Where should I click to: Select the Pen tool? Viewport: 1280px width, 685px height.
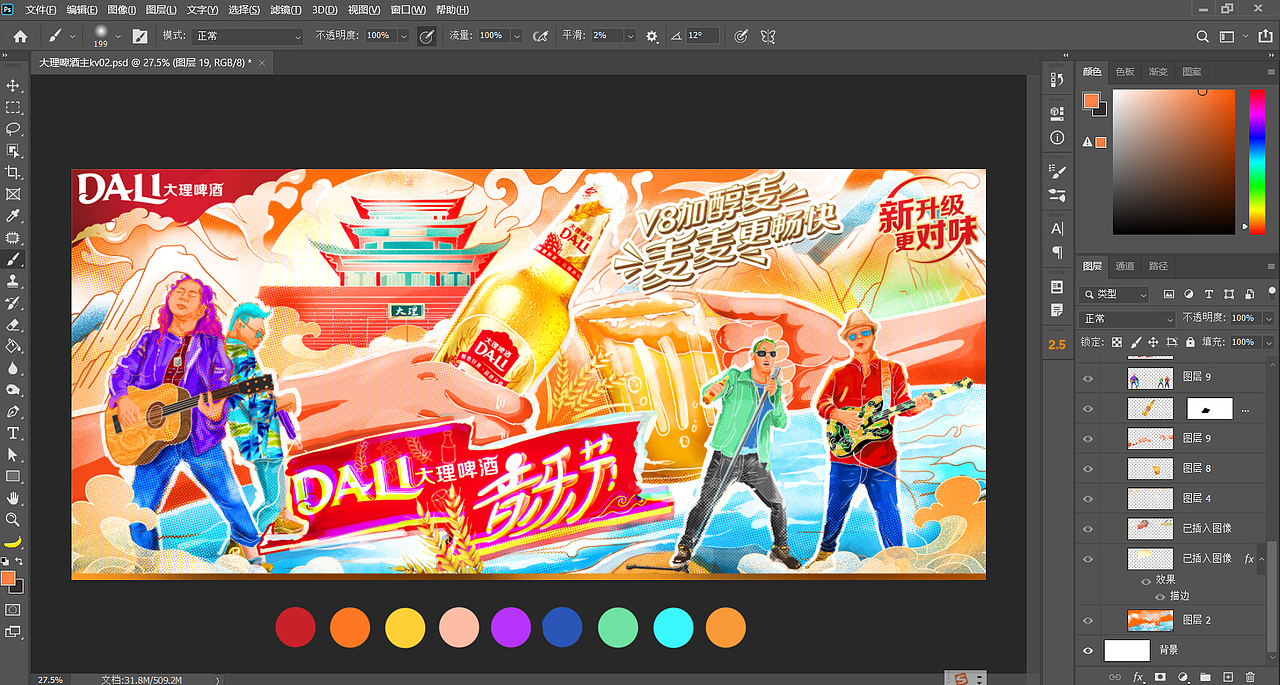[14, 411]
